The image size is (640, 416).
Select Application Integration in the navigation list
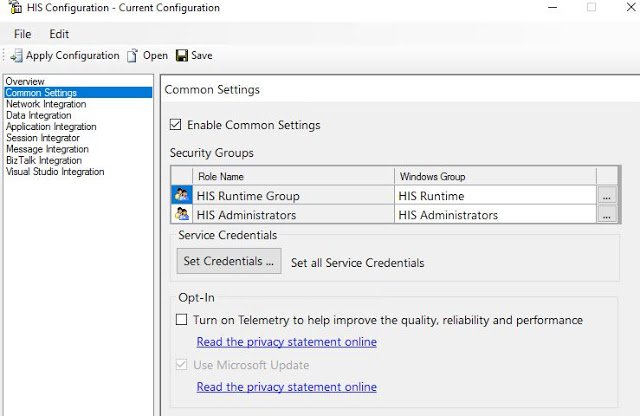(x=51, y=127)
